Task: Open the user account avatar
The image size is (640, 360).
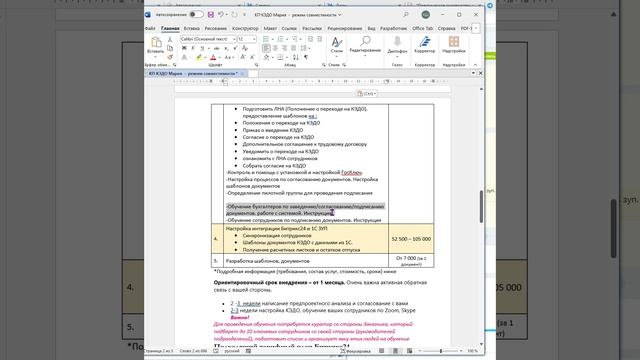Action: (x=425, y=15)
